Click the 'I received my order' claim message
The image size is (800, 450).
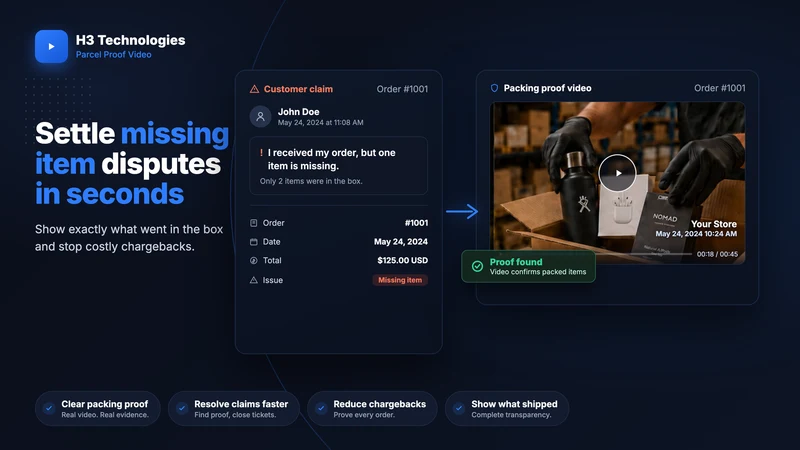click(332, 159)
